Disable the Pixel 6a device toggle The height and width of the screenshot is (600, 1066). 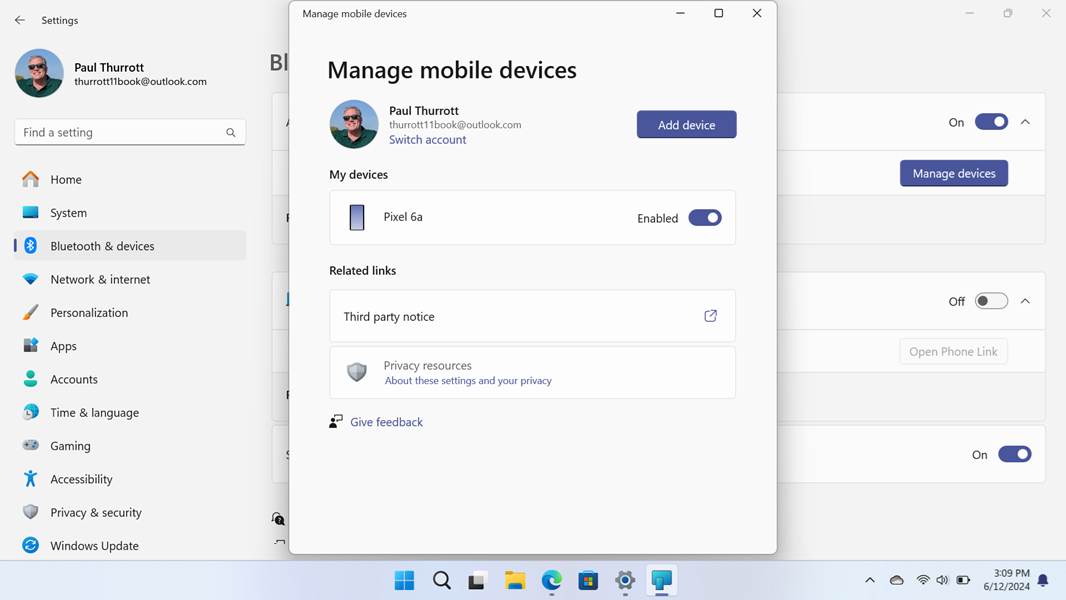pos(704,218)
